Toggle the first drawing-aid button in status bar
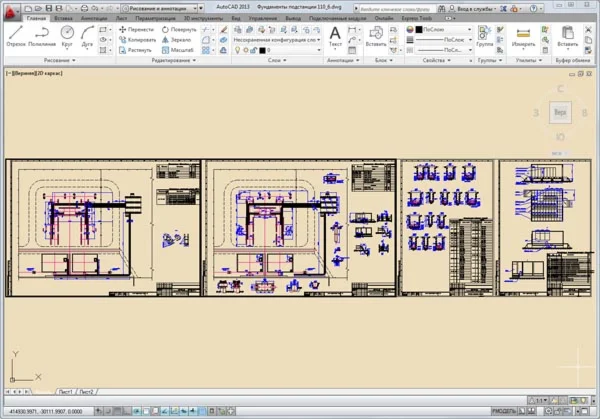Image resolution: width=600 pixels, height=419 pixels. pos(99,410)
